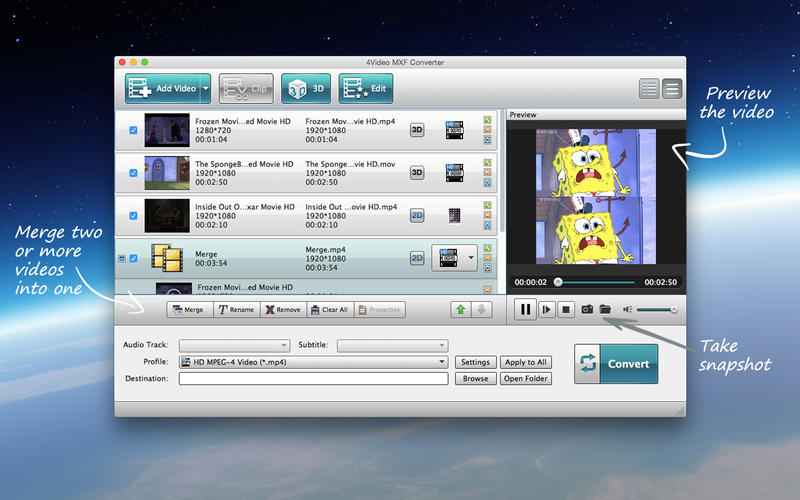Select 'Inside Out ...ovie HD.mp4' output name
Image resolution: width=800 pixels, height=500 pixels.
click(x=351, y=207)
